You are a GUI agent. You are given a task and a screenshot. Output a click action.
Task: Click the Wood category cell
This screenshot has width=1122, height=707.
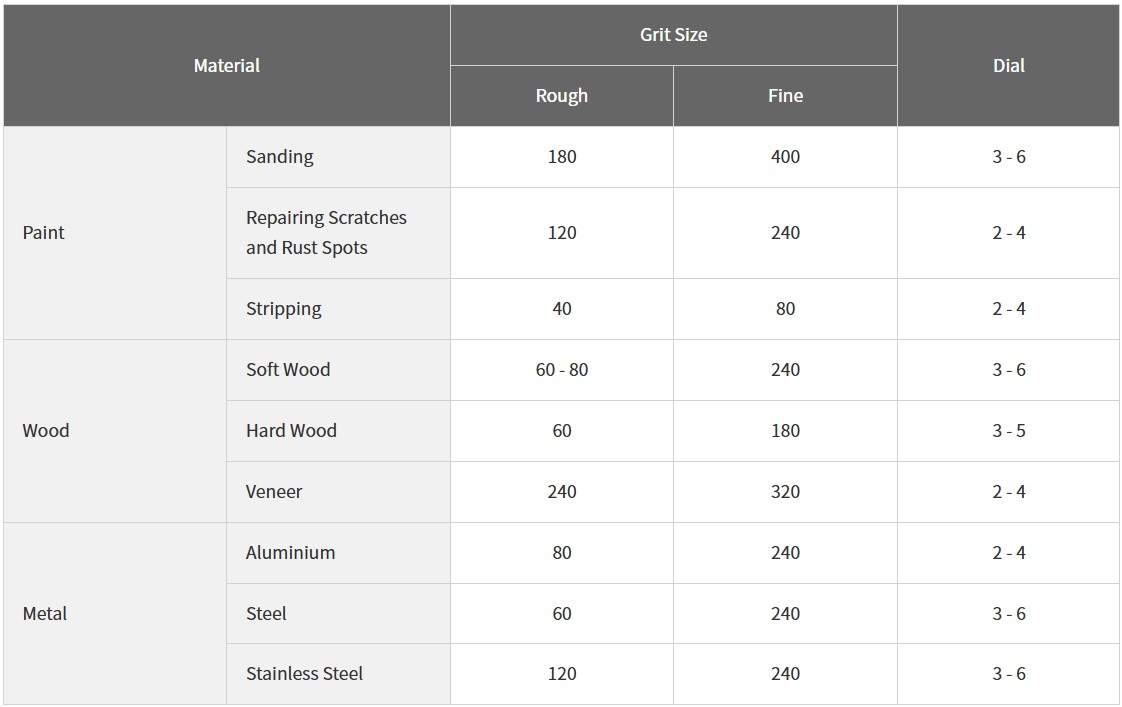115,431
